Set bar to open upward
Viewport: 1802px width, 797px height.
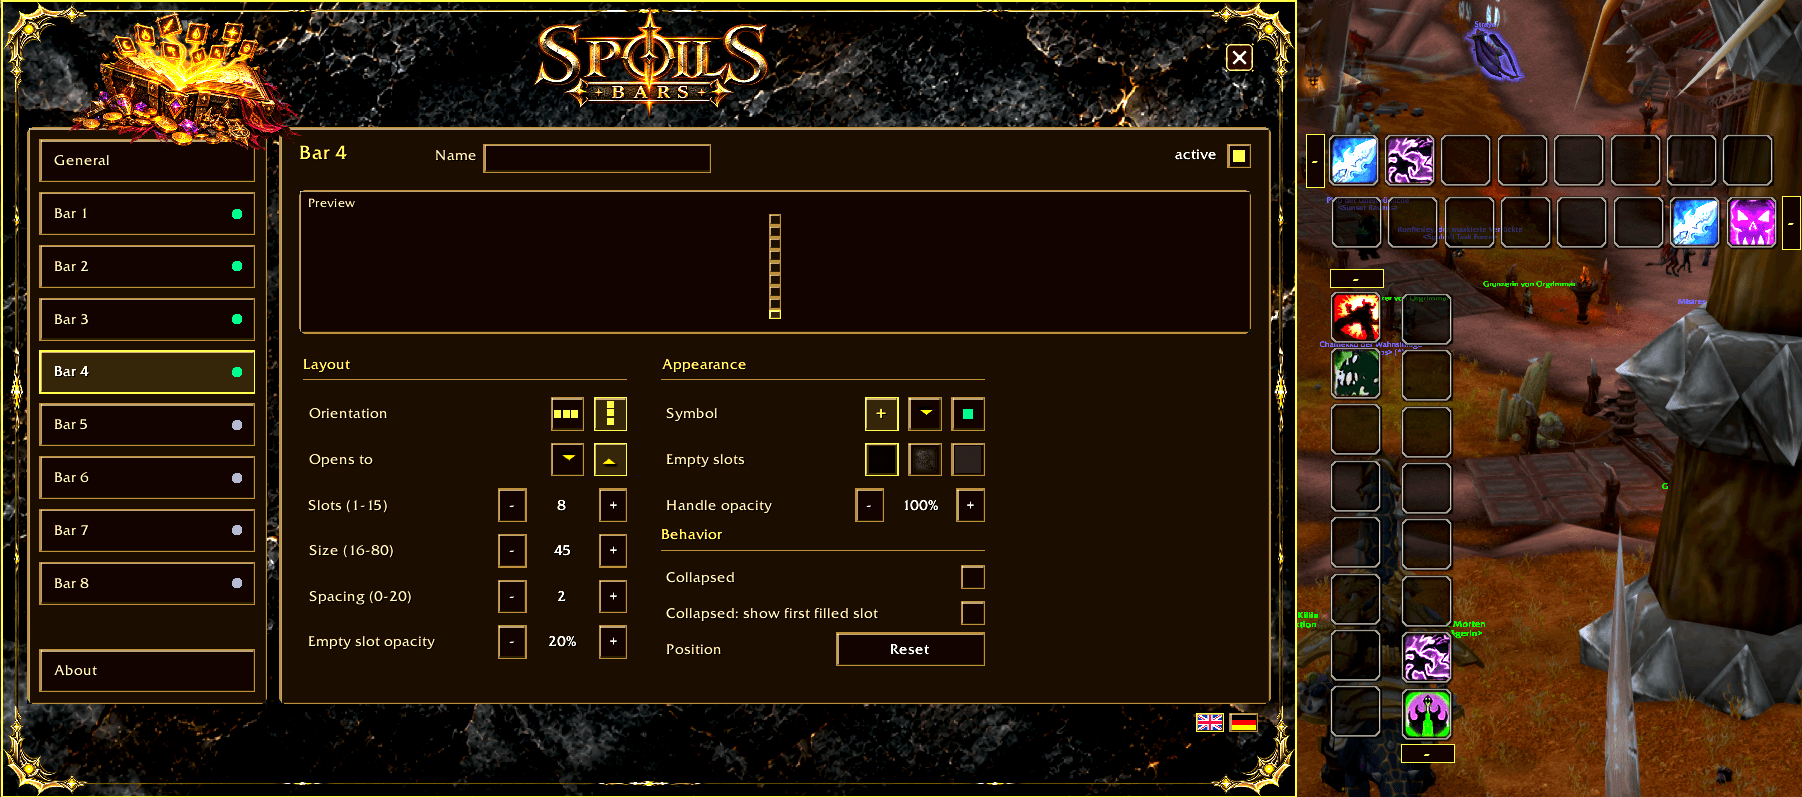(x=610, y=459)
